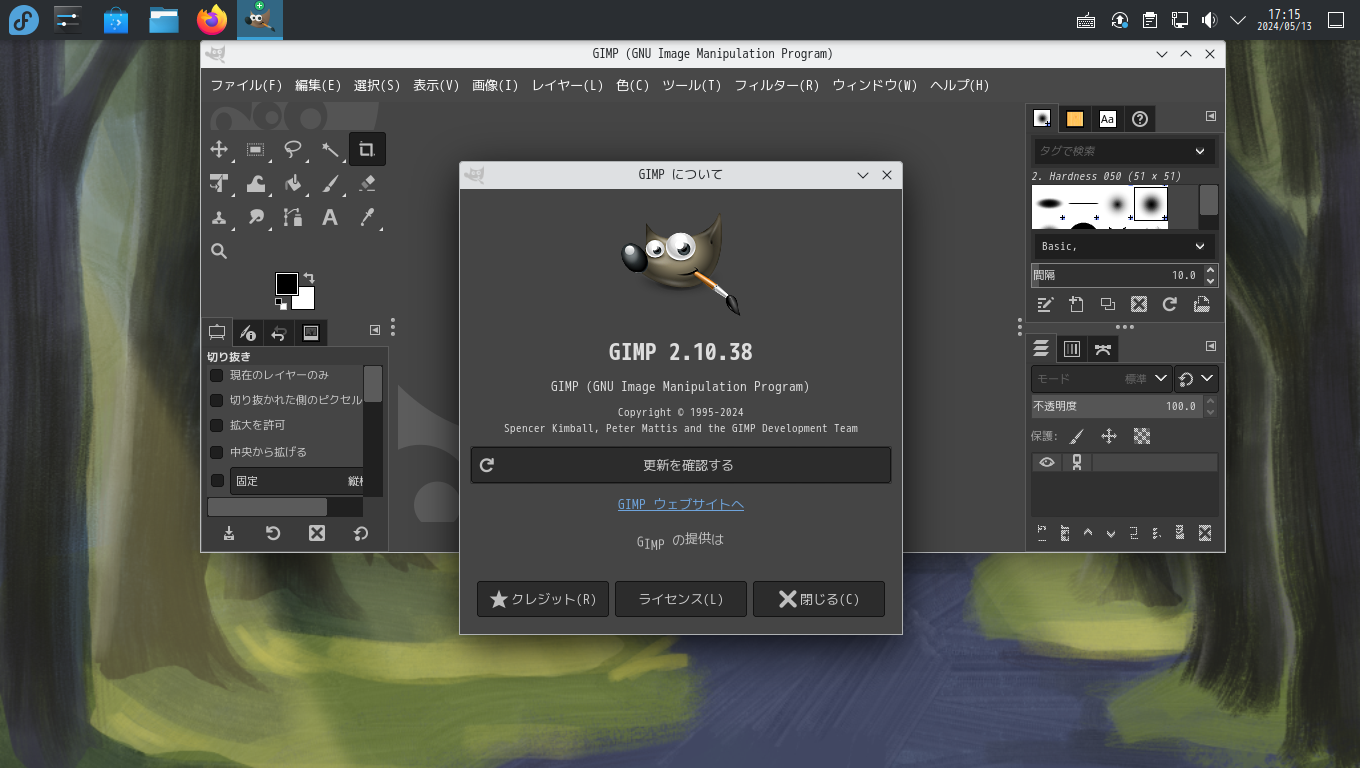Viewport: 1360px width, 768px height.
Task: Enable 拡大を許可 checkbox
Action: [x=216, y=426]
